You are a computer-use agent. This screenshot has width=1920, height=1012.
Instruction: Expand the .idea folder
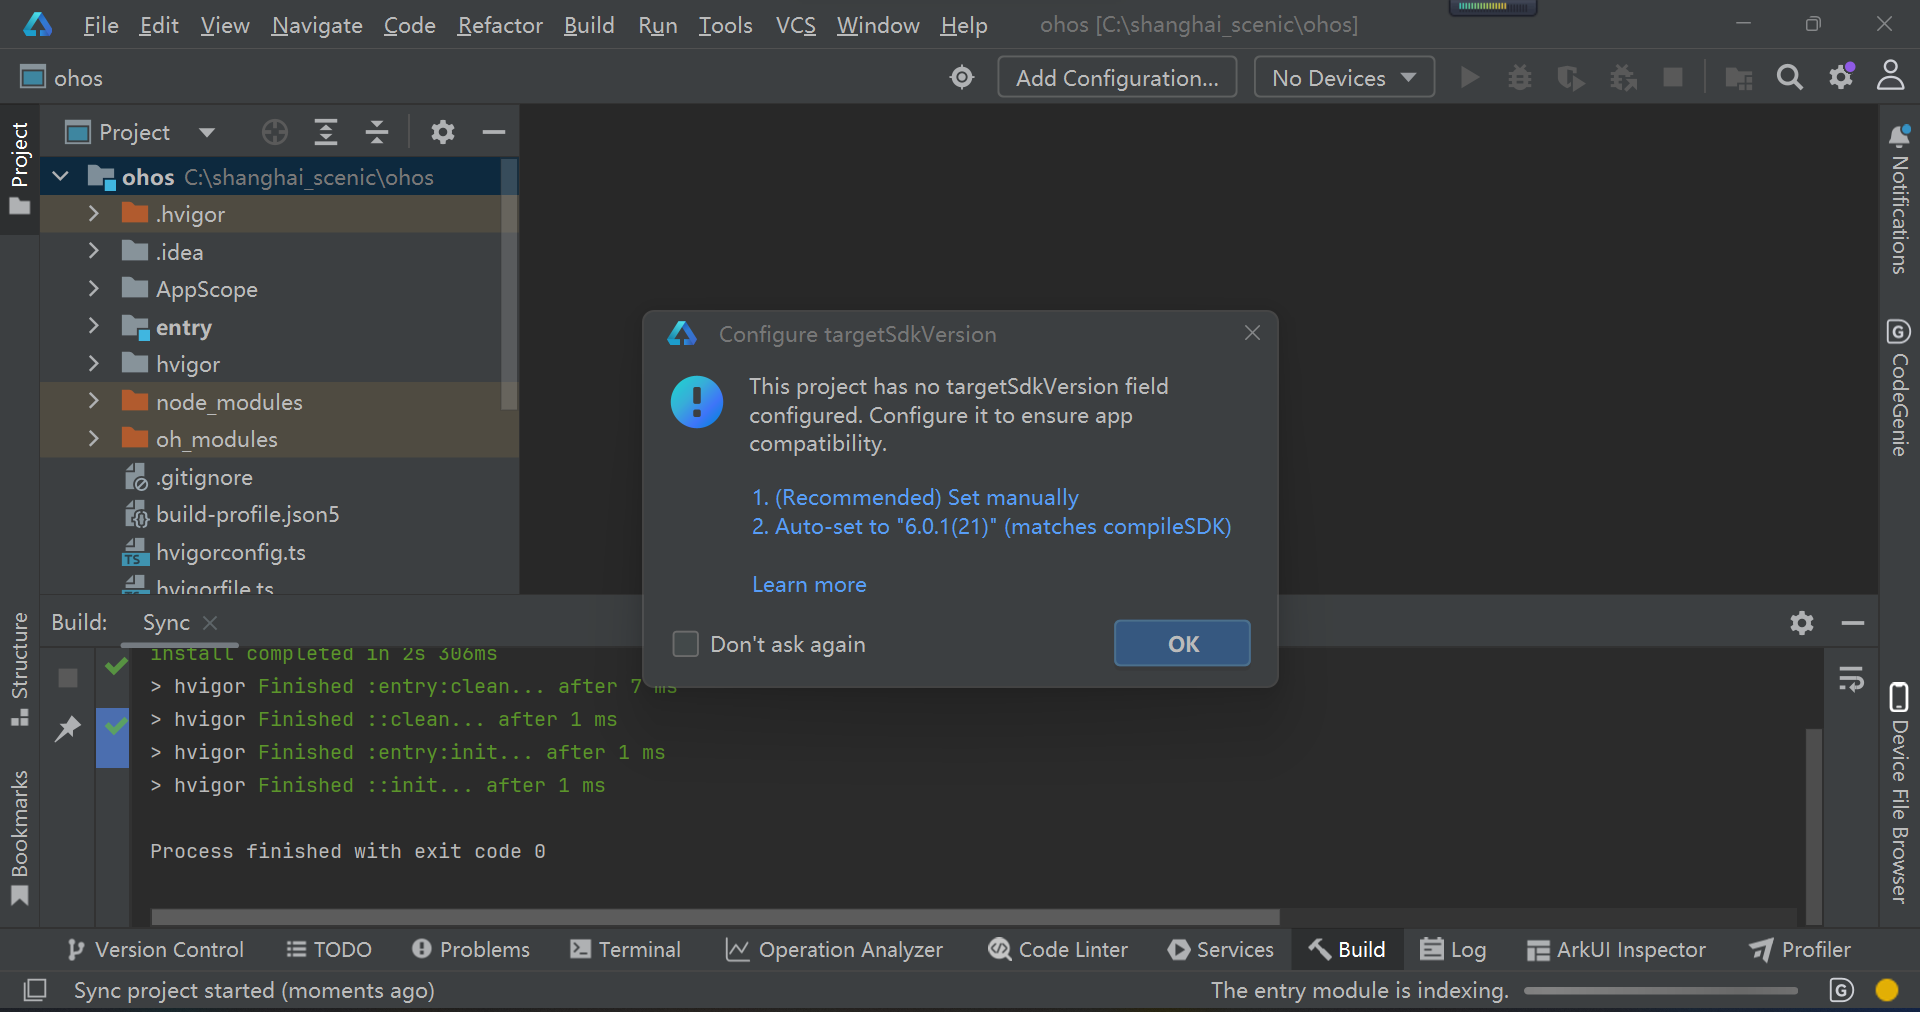pos(93,251)
